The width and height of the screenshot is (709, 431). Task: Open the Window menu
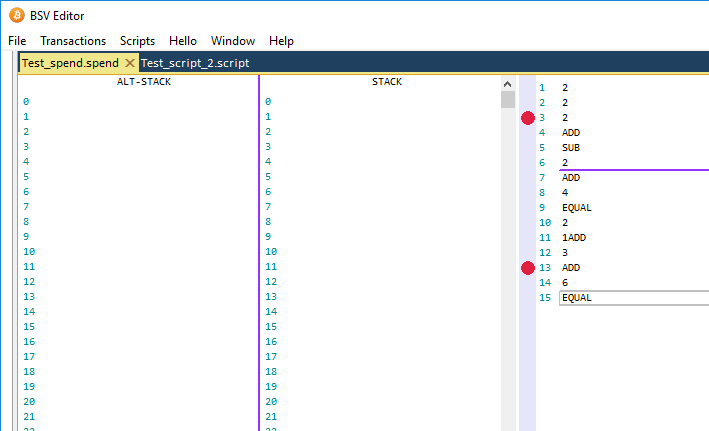point(233,41)
